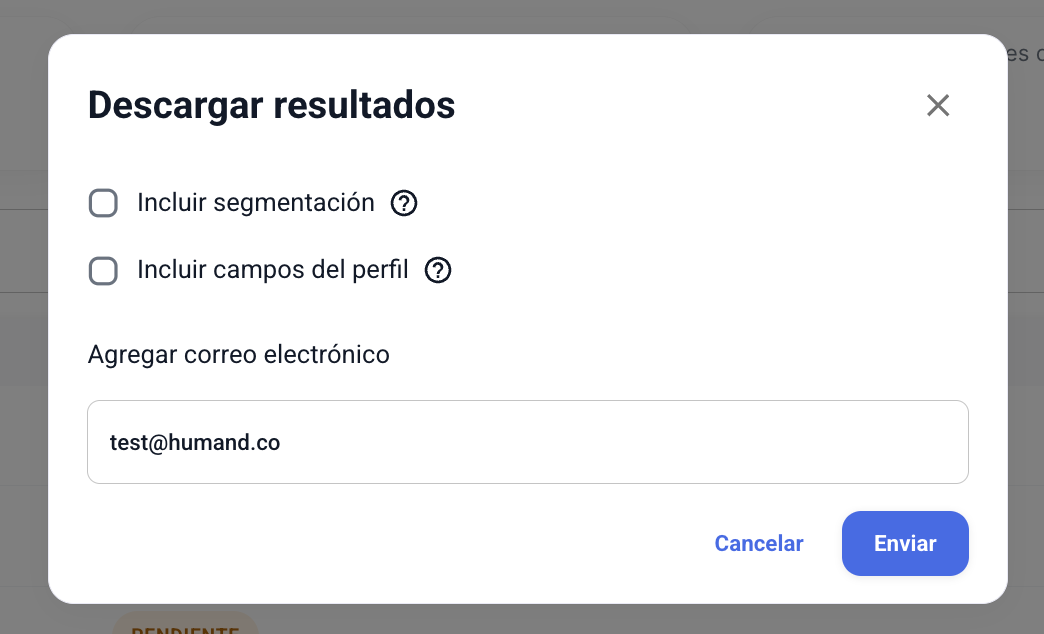The image size is (1044, 634).
Task: Click the dimmed area below the Enviar button
Action: click(905, 620)
